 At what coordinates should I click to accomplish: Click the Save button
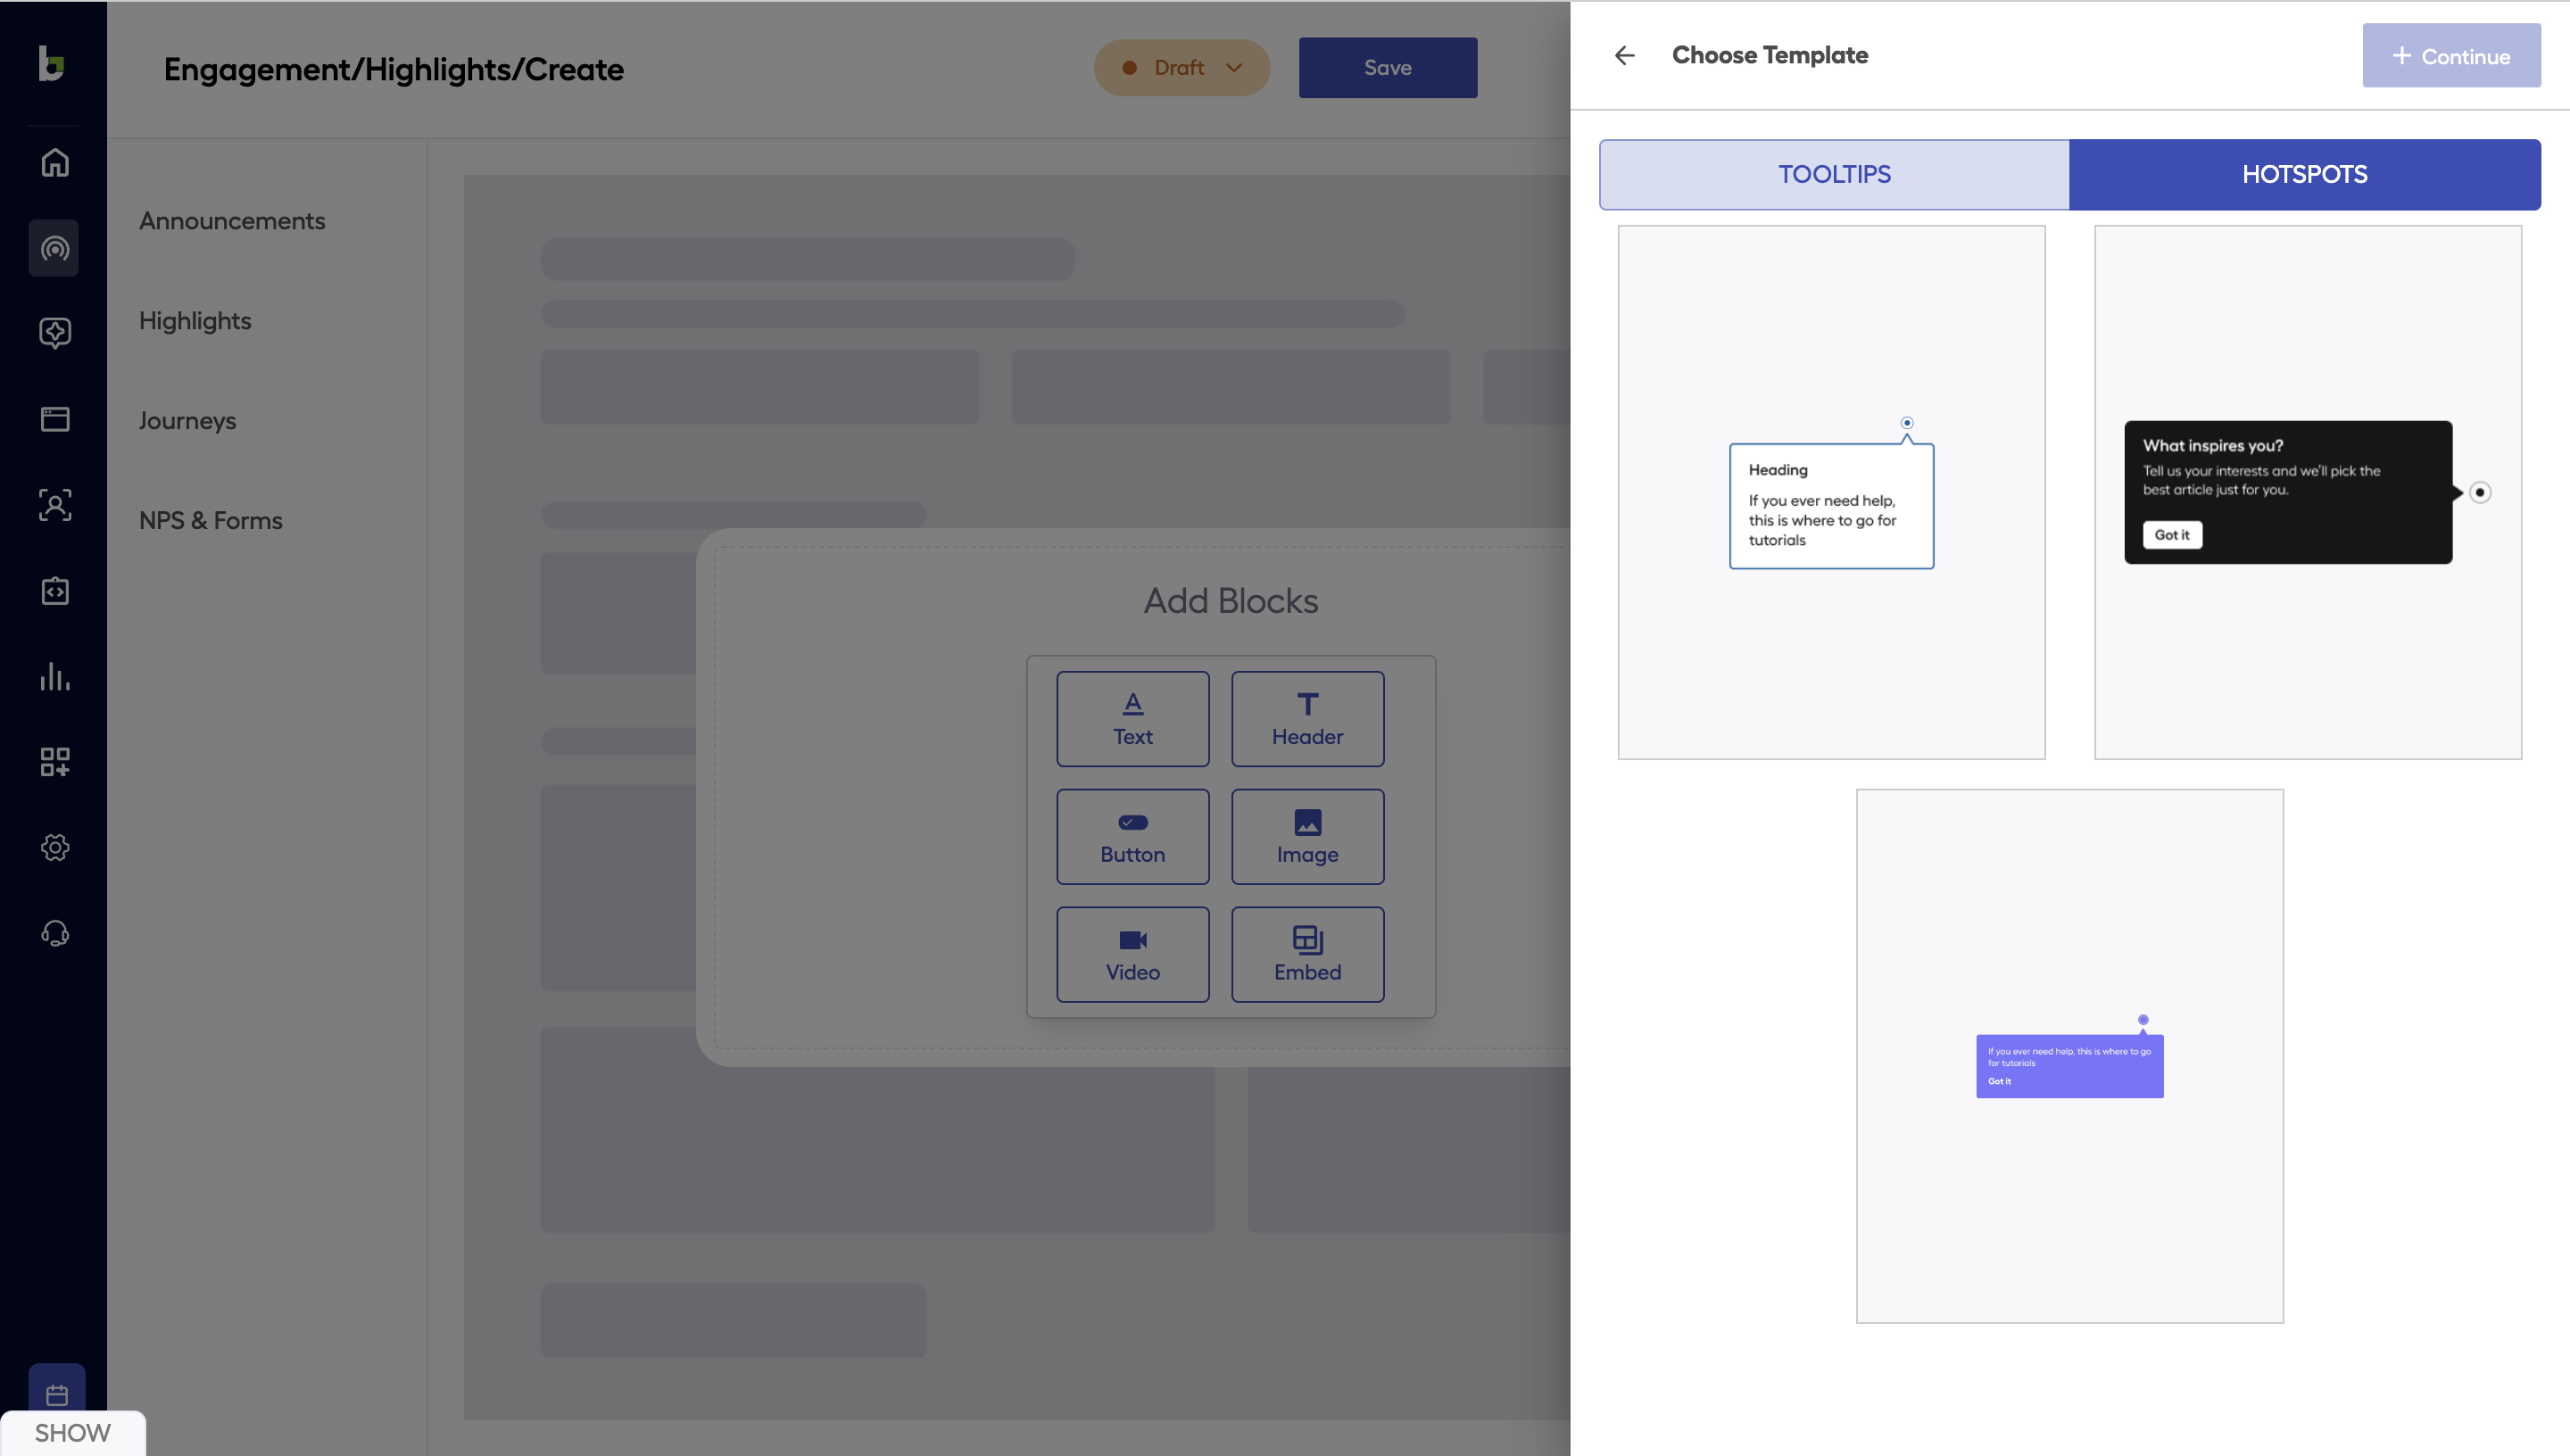(x=1387, y=68)
